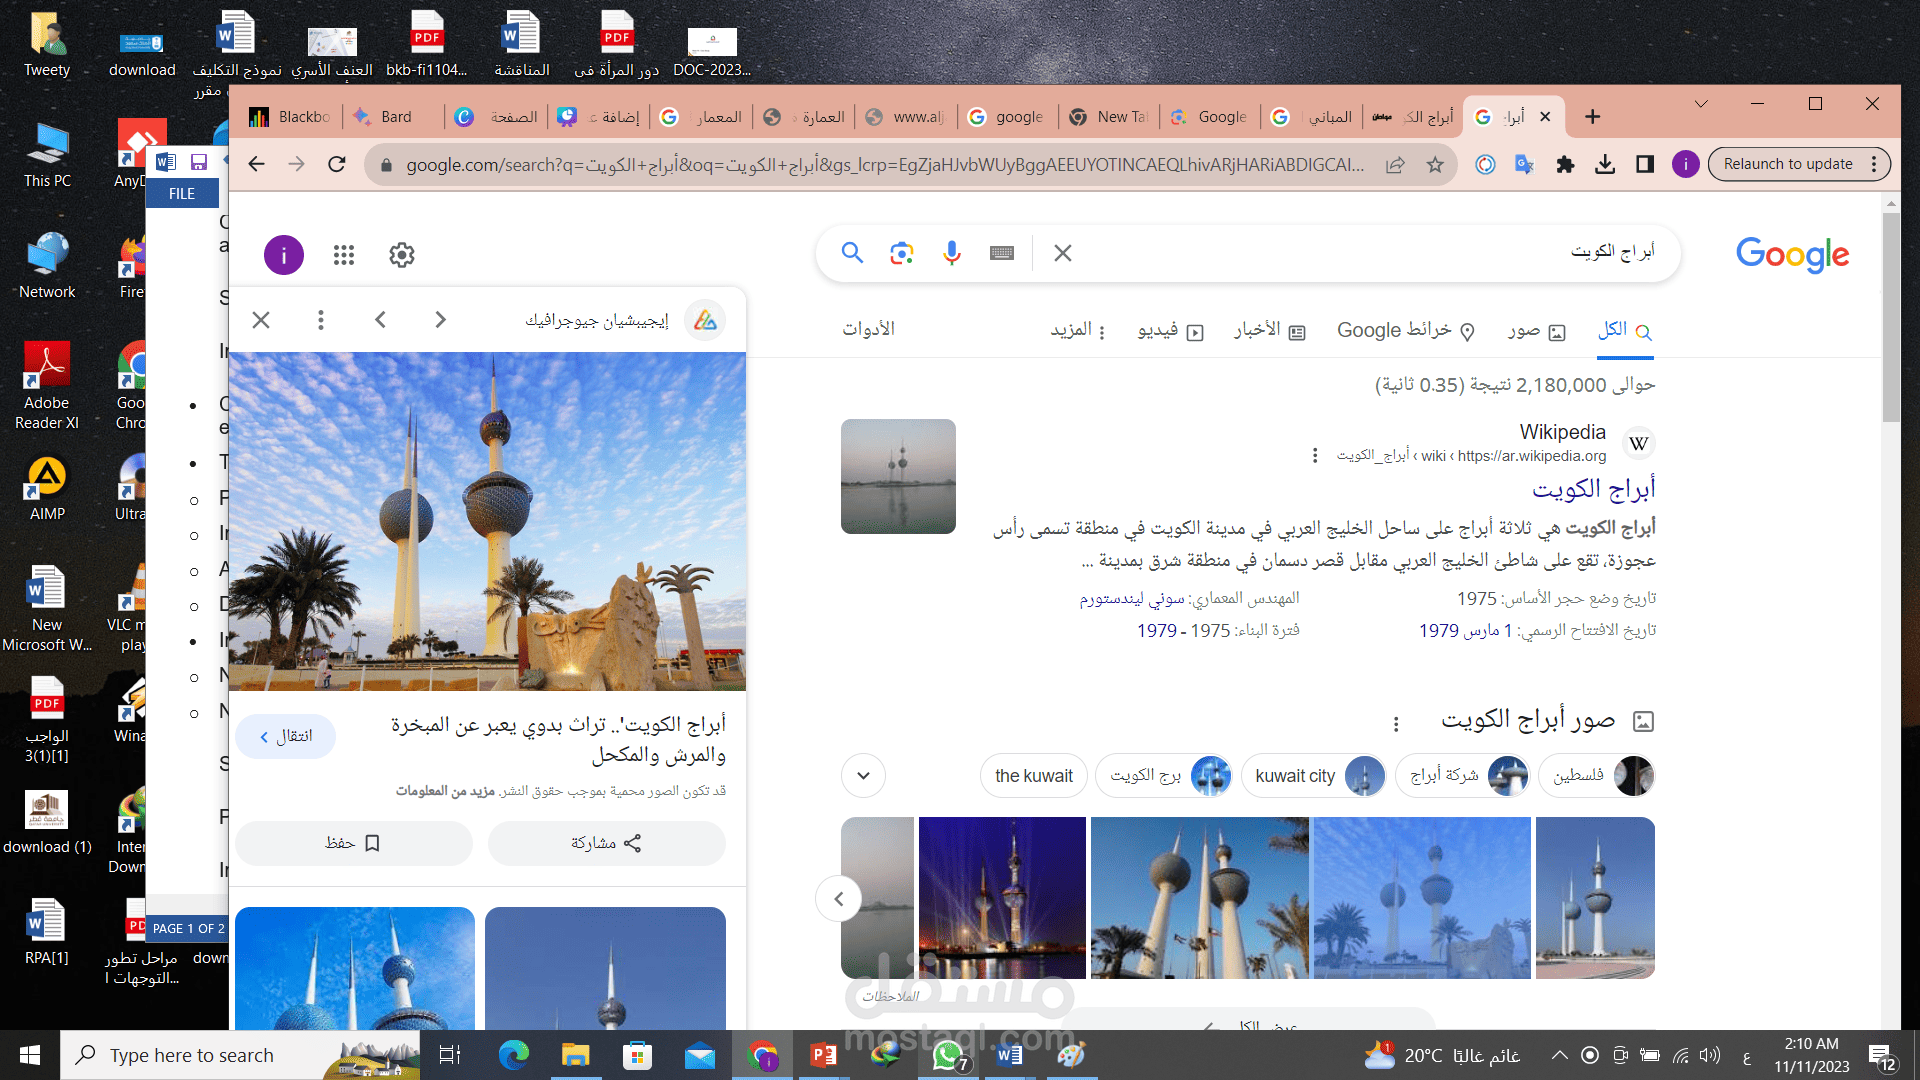The image size is (1920, 1080).
Task: Open the Google apps grid launcher
Action: (344, 255)
